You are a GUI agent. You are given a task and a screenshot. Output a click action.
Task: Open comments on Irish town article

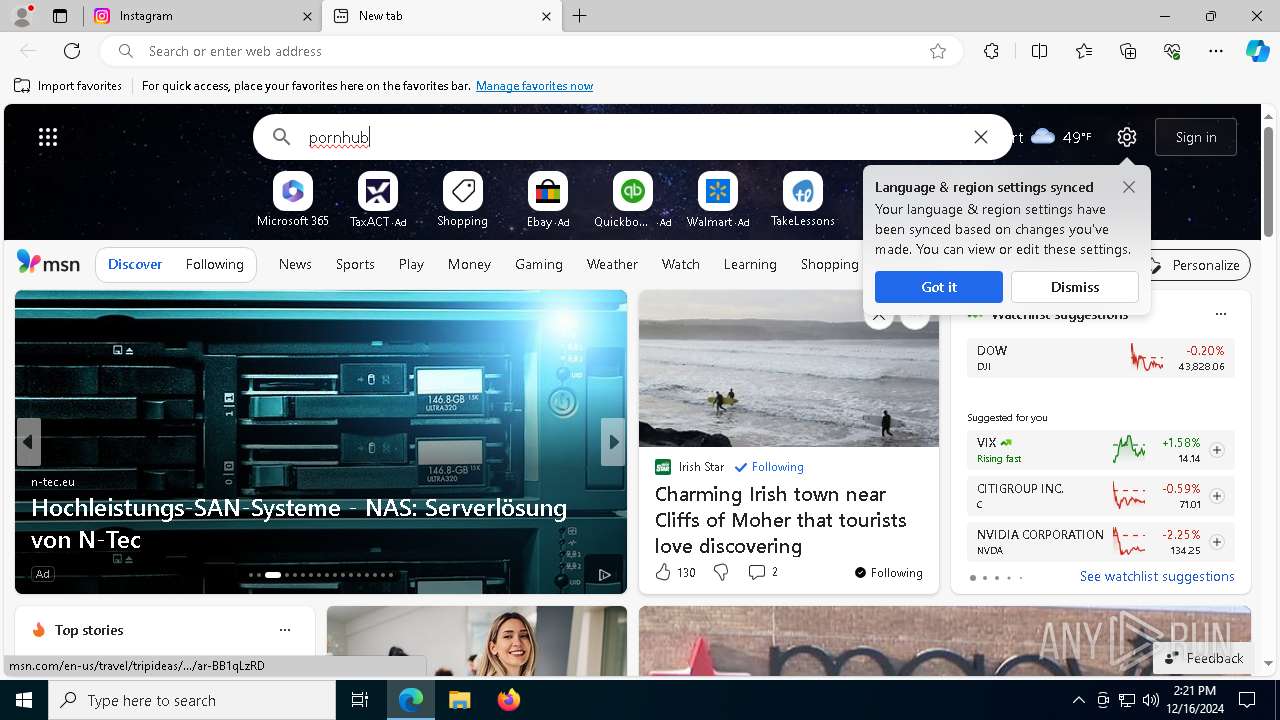click(763, 572)
